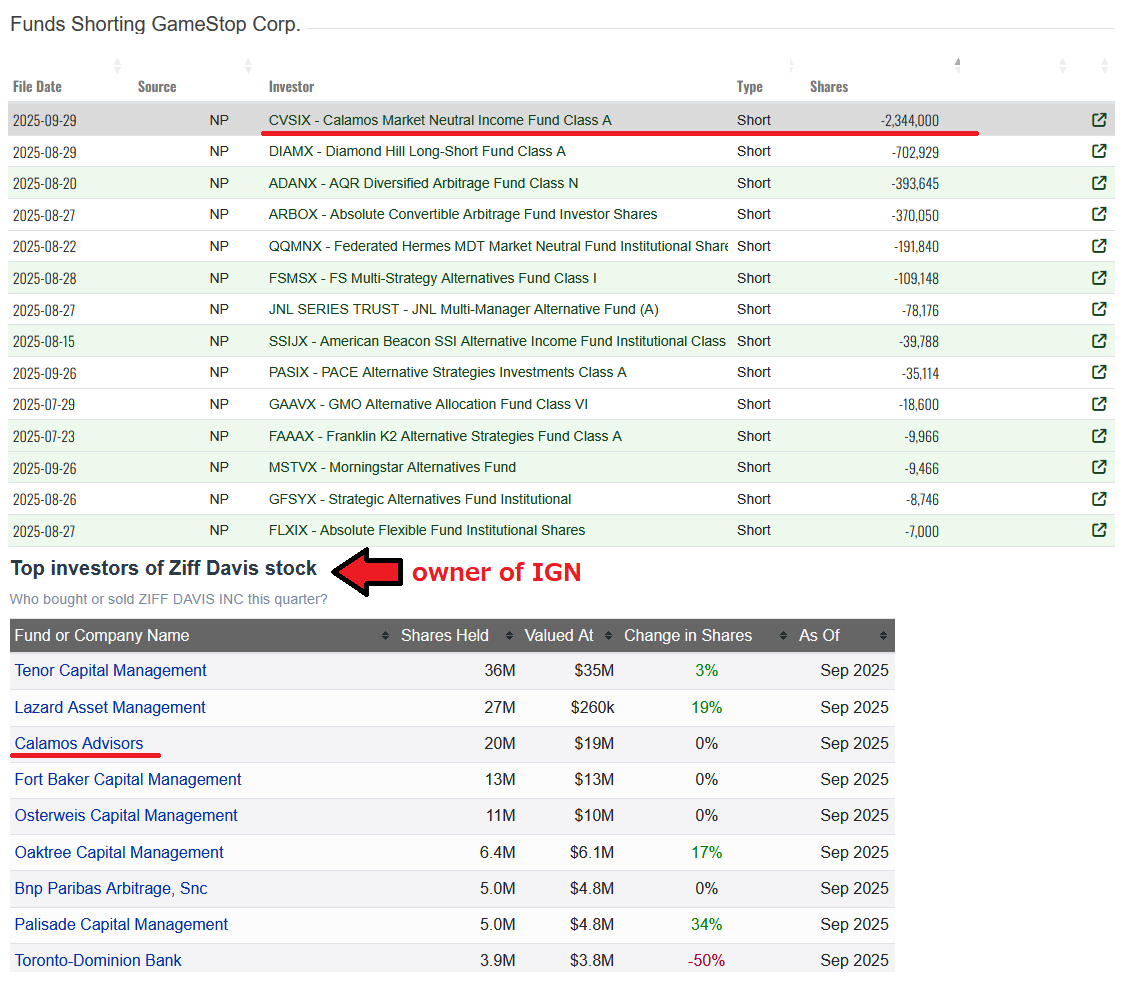The height and width of the screenshot is (984, 1140).
Task: Open Oaktree Capital Management link
Action: pos(119,852)
